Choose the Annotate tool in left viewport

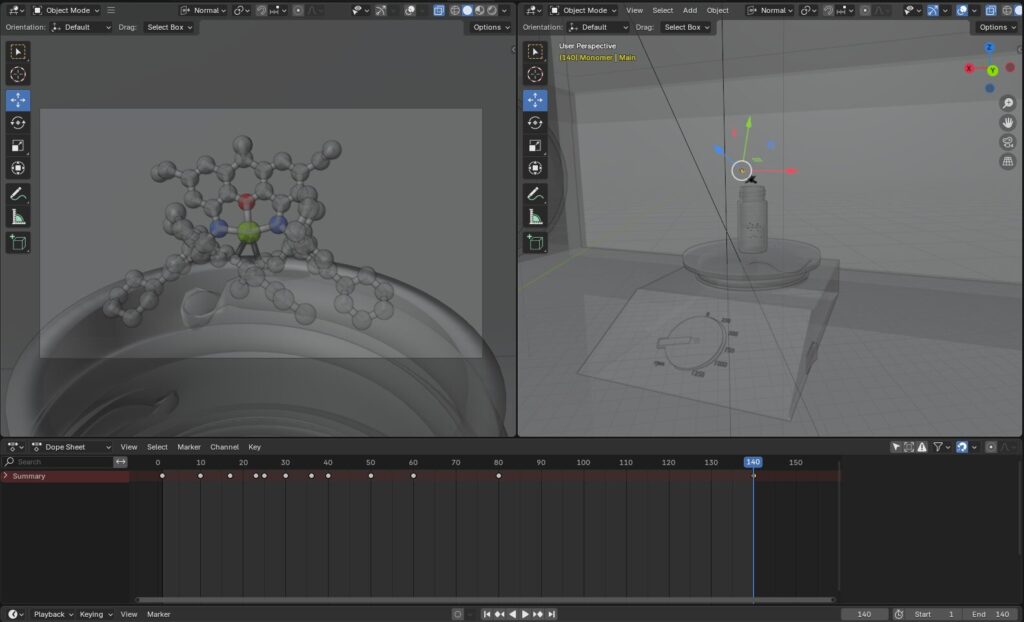coord(18,194)
